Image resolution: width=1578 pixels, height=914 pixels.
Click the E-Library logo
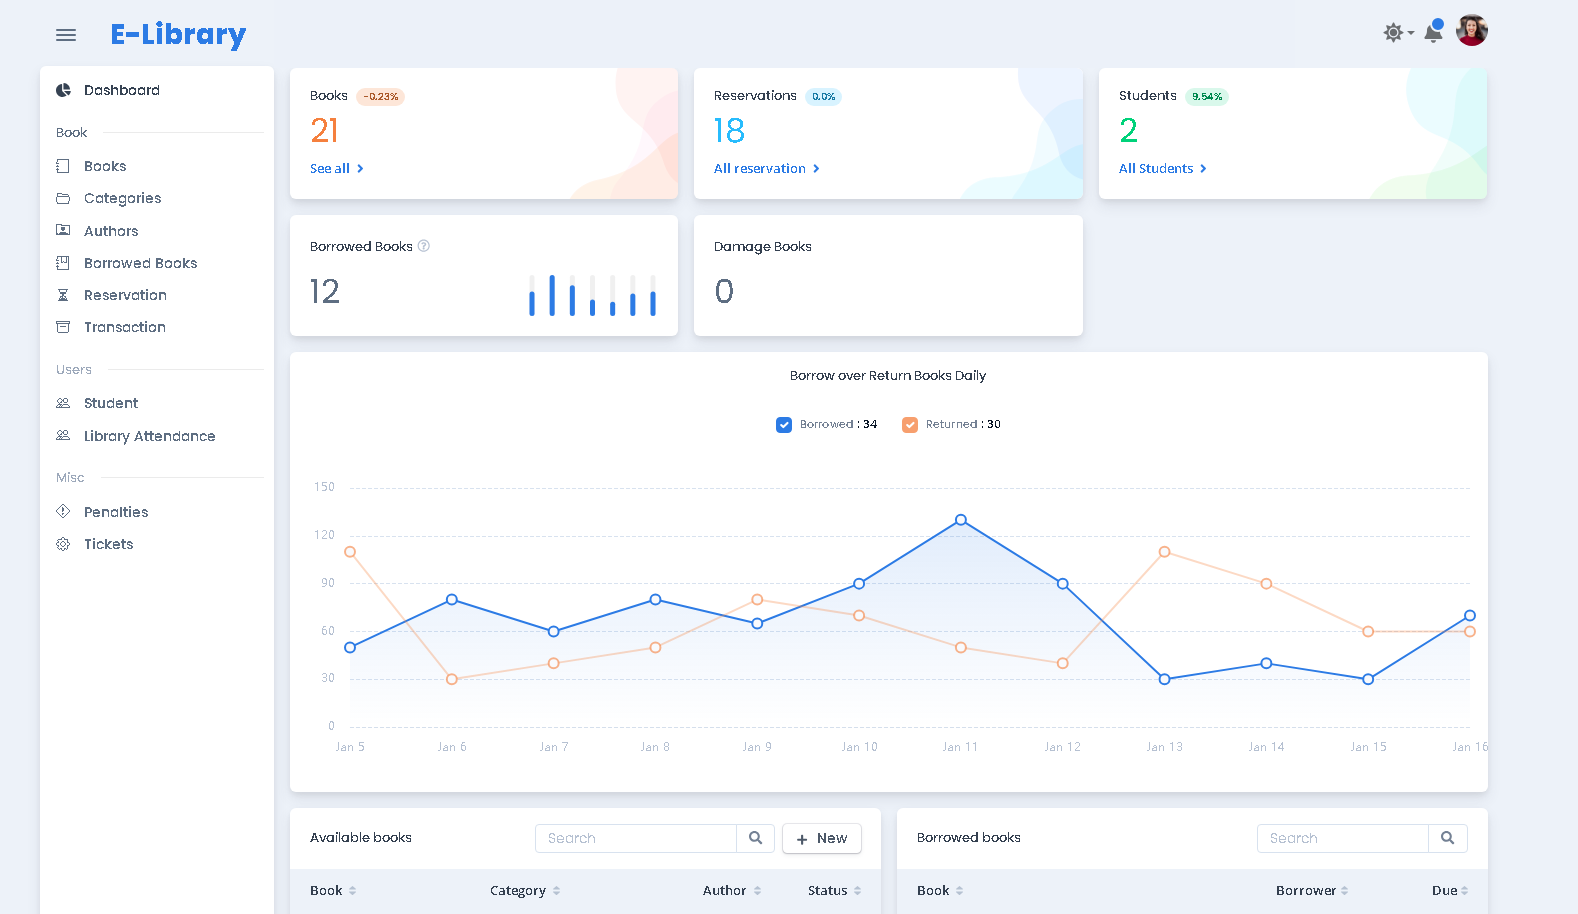click(x=178, y=35)
